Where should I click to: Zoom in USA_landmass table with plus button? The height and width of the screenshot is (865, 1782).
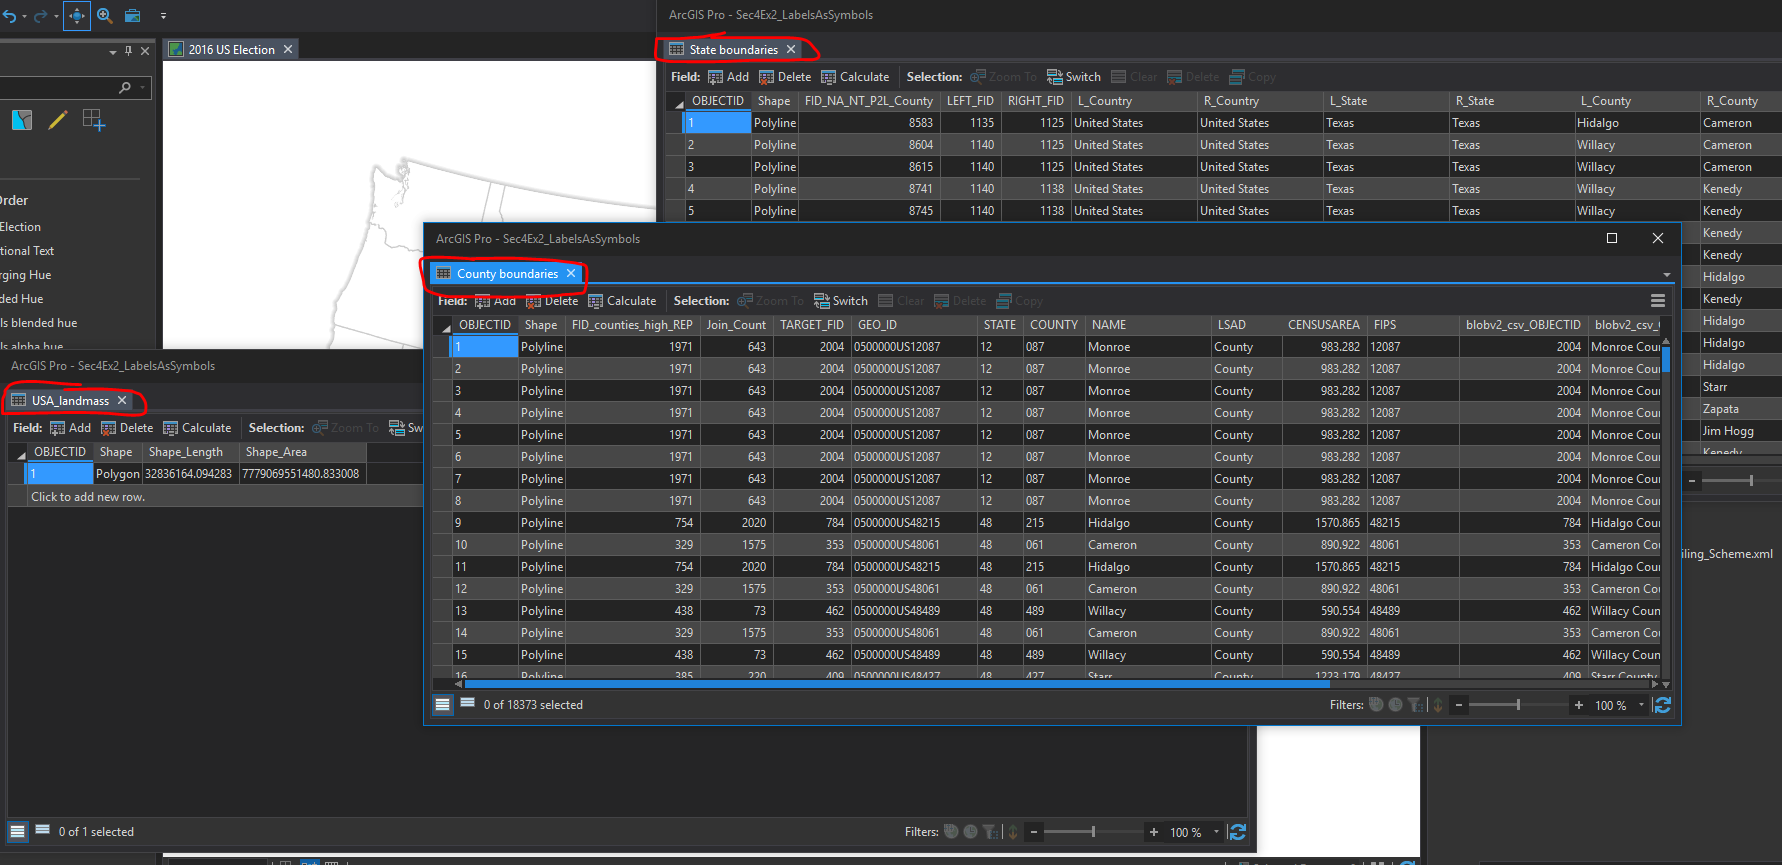(1154, 832)
